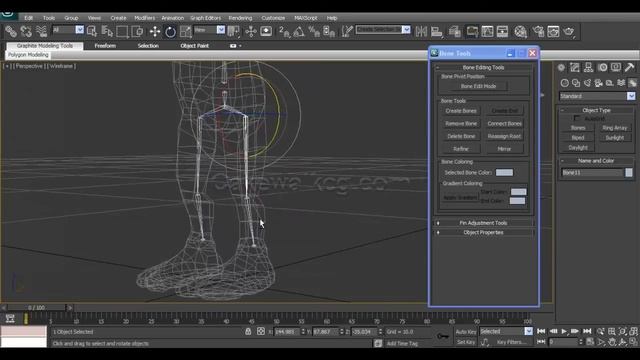The image size is (640, 360).
Task: Open the Modifiers menu
Action: [144, 18]
